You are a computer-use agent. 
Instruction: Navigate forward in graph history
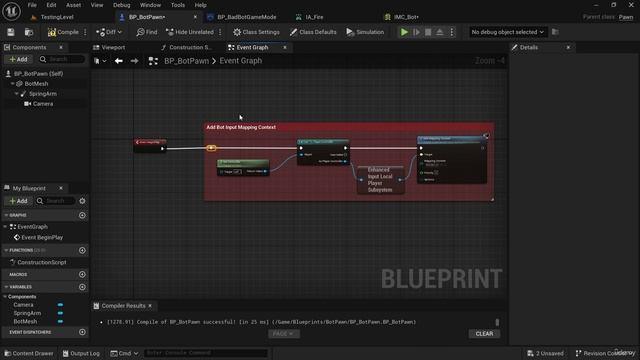134,61
